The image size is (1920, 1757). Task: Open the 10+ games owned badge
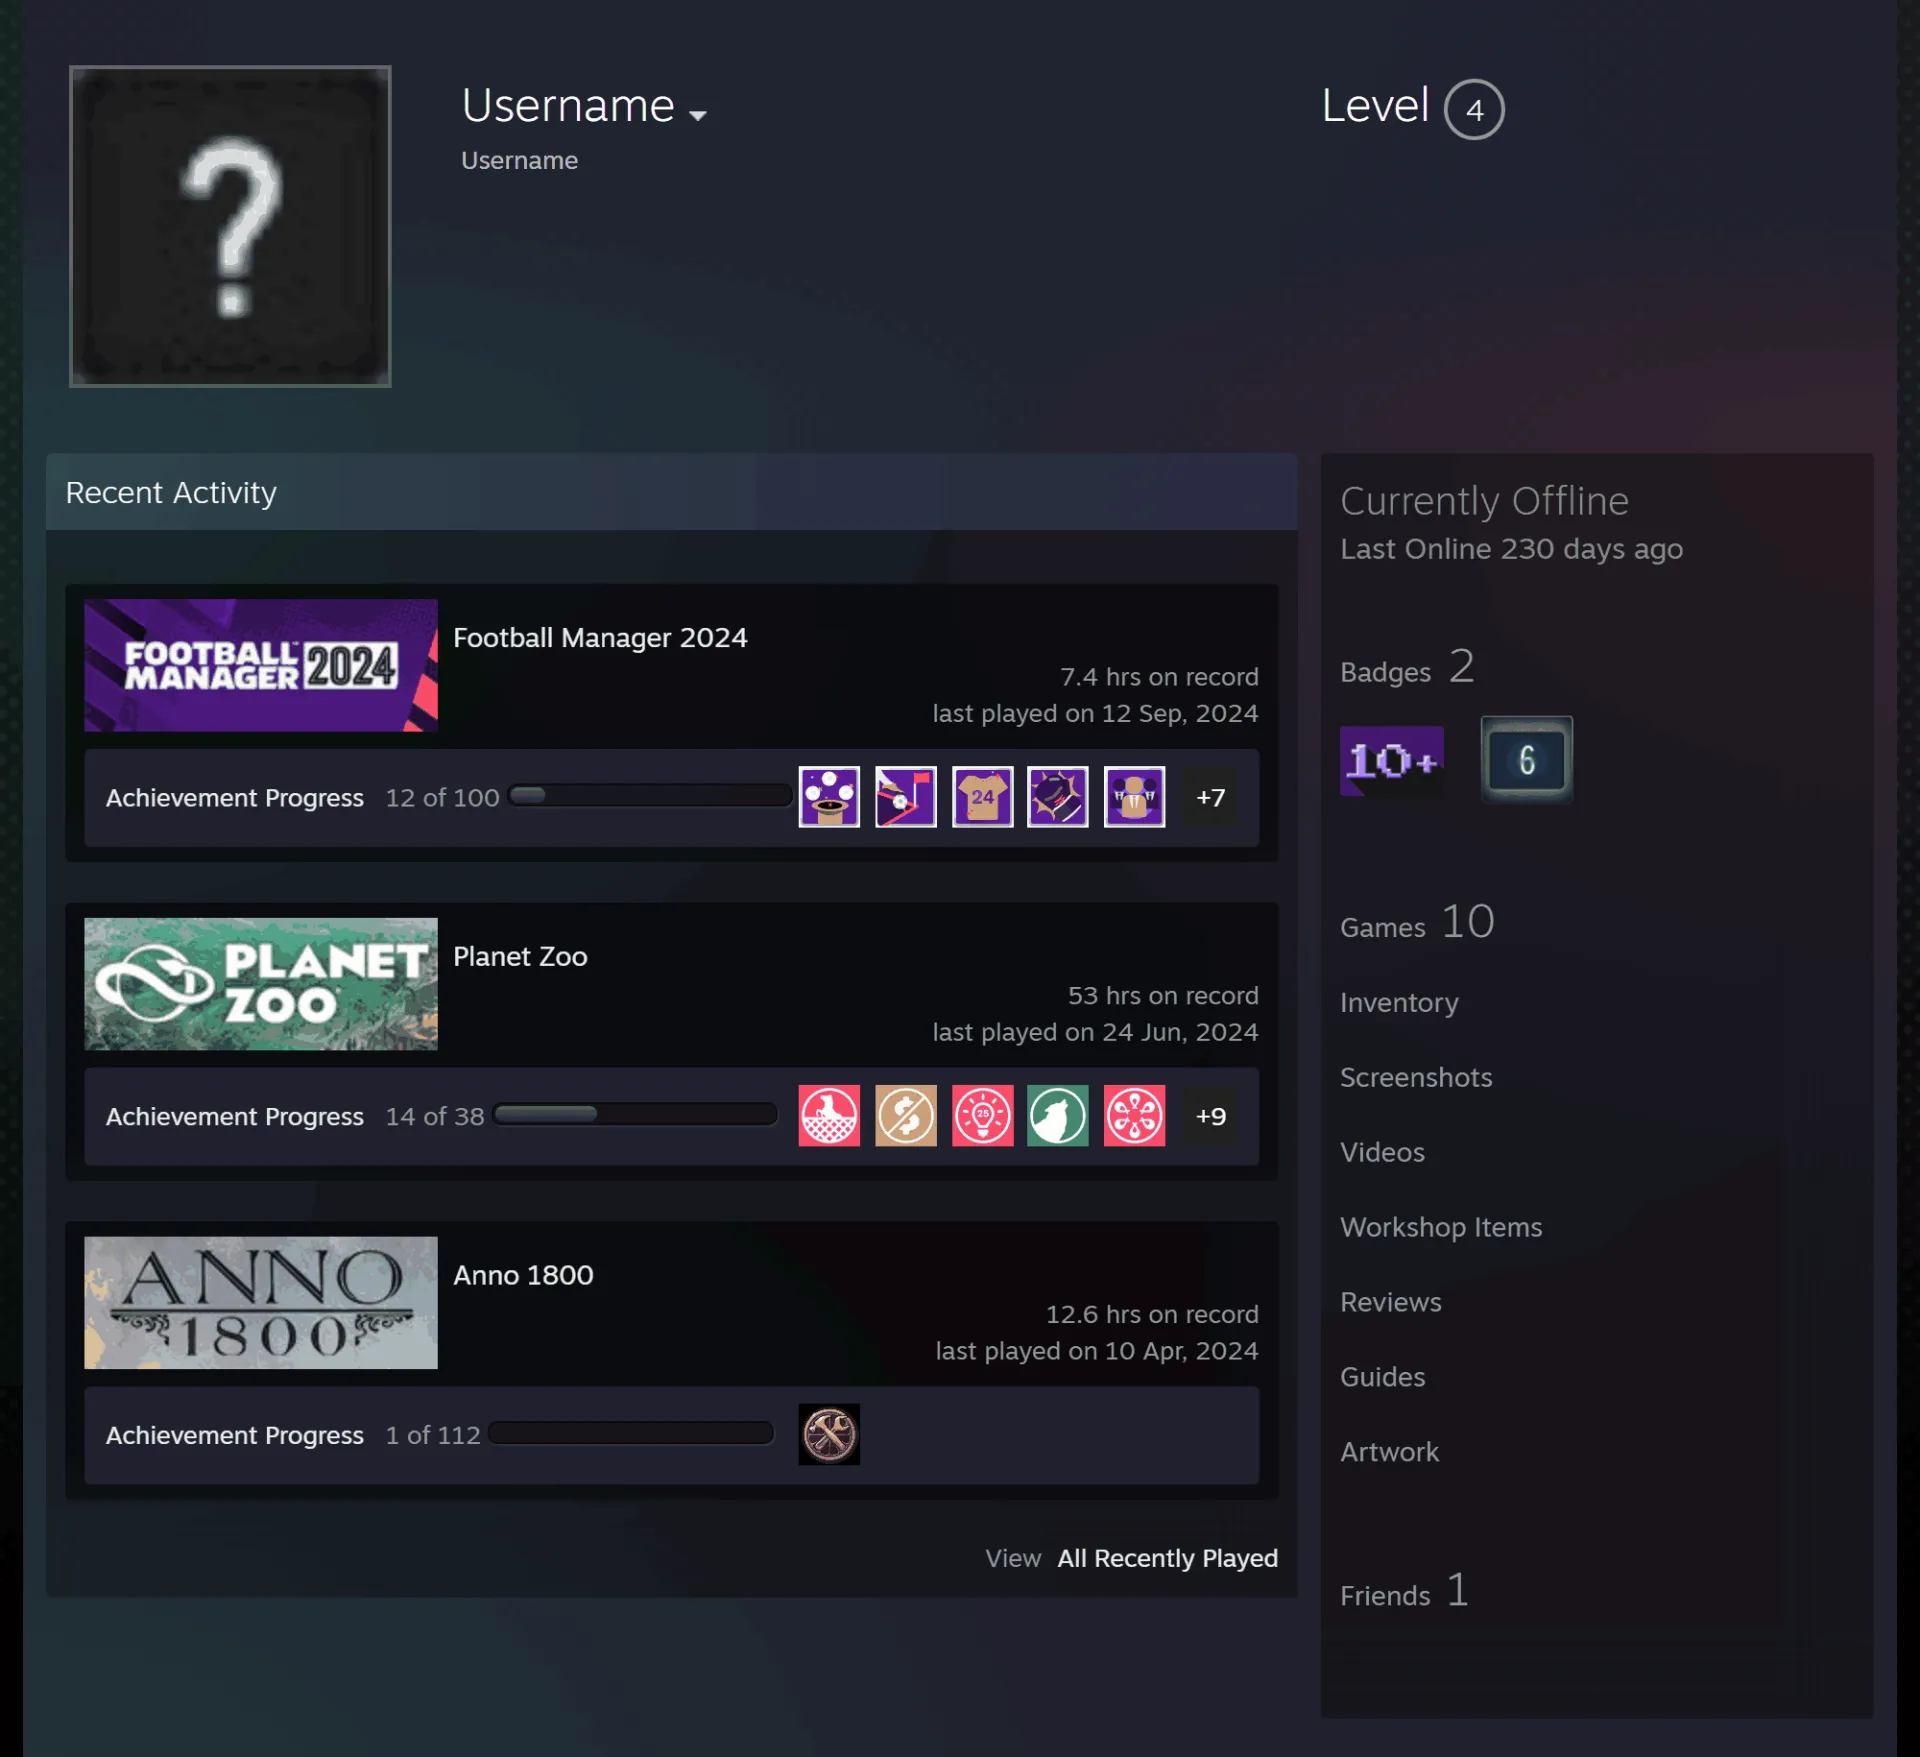[x=1391, y=760]
